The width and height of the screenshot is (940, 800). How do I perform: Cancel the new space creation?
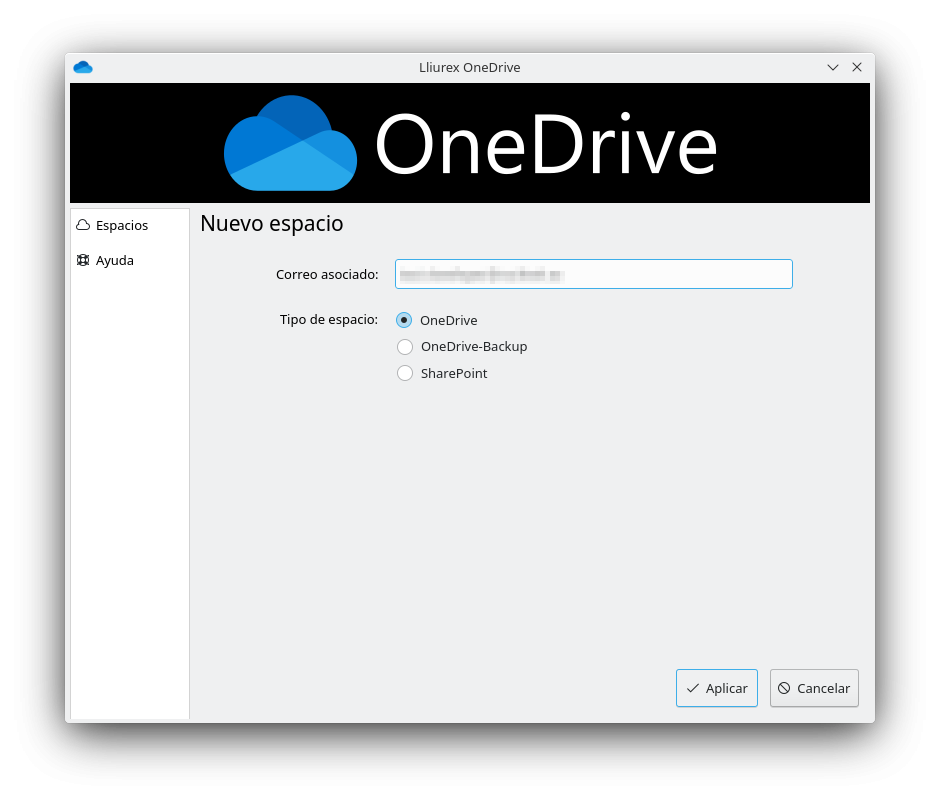point(814,688)
